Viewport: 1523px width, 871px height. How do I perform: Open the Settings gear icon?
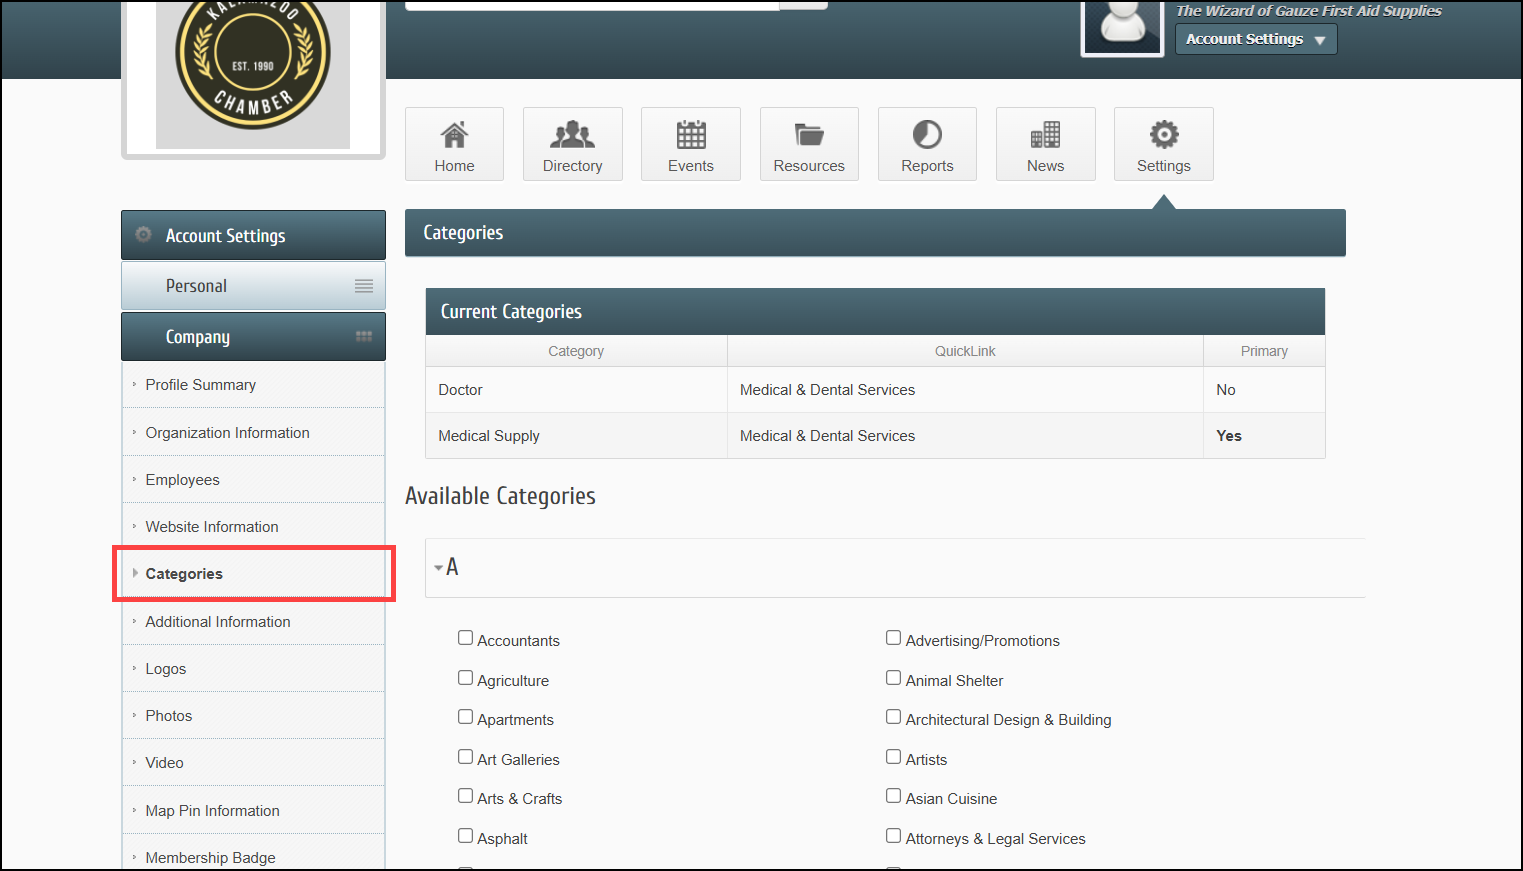pyautogui.click(x=1163, y=135)
